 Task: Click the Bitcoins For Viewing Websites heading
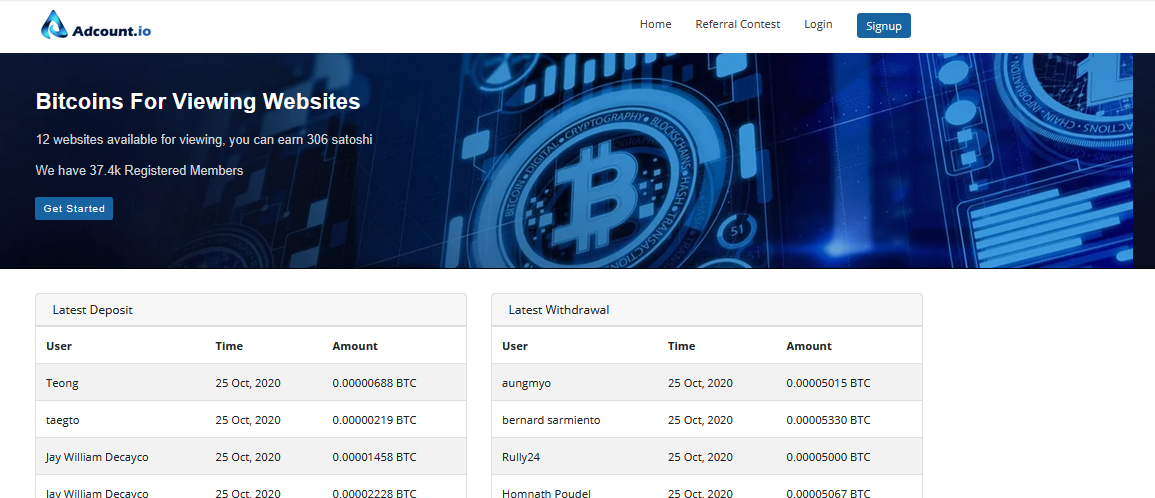pyautogui.click(x=198, y=101)
